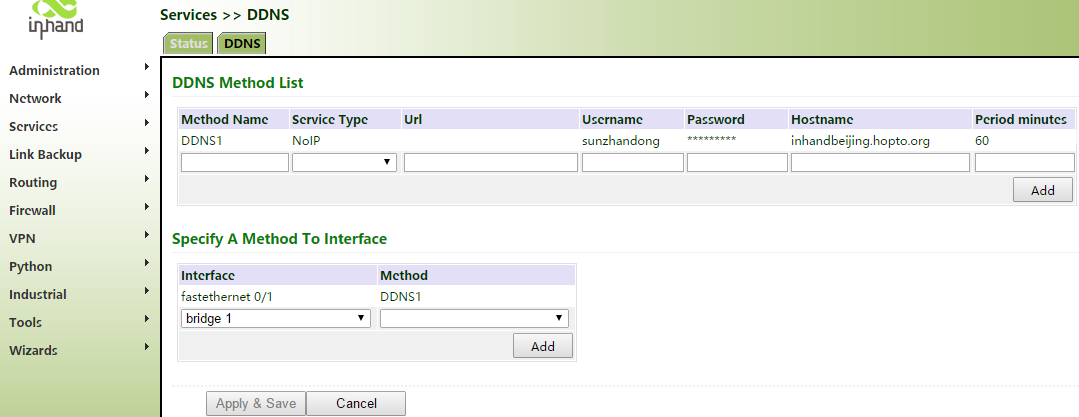
Task: Open the bridge 1 interface dropdown
Action: (275, 318)
